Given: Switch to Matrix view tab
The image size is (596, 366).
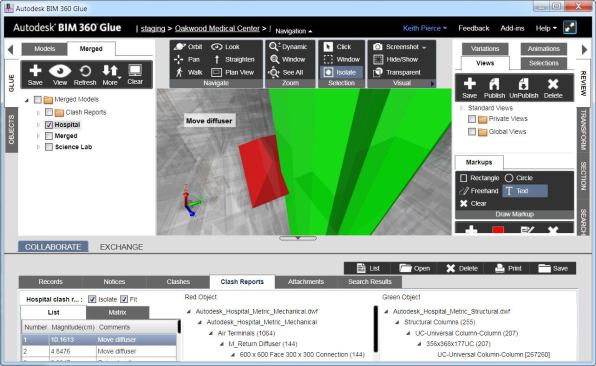Looking at the screenshot, I should click(x=117, y=312).
